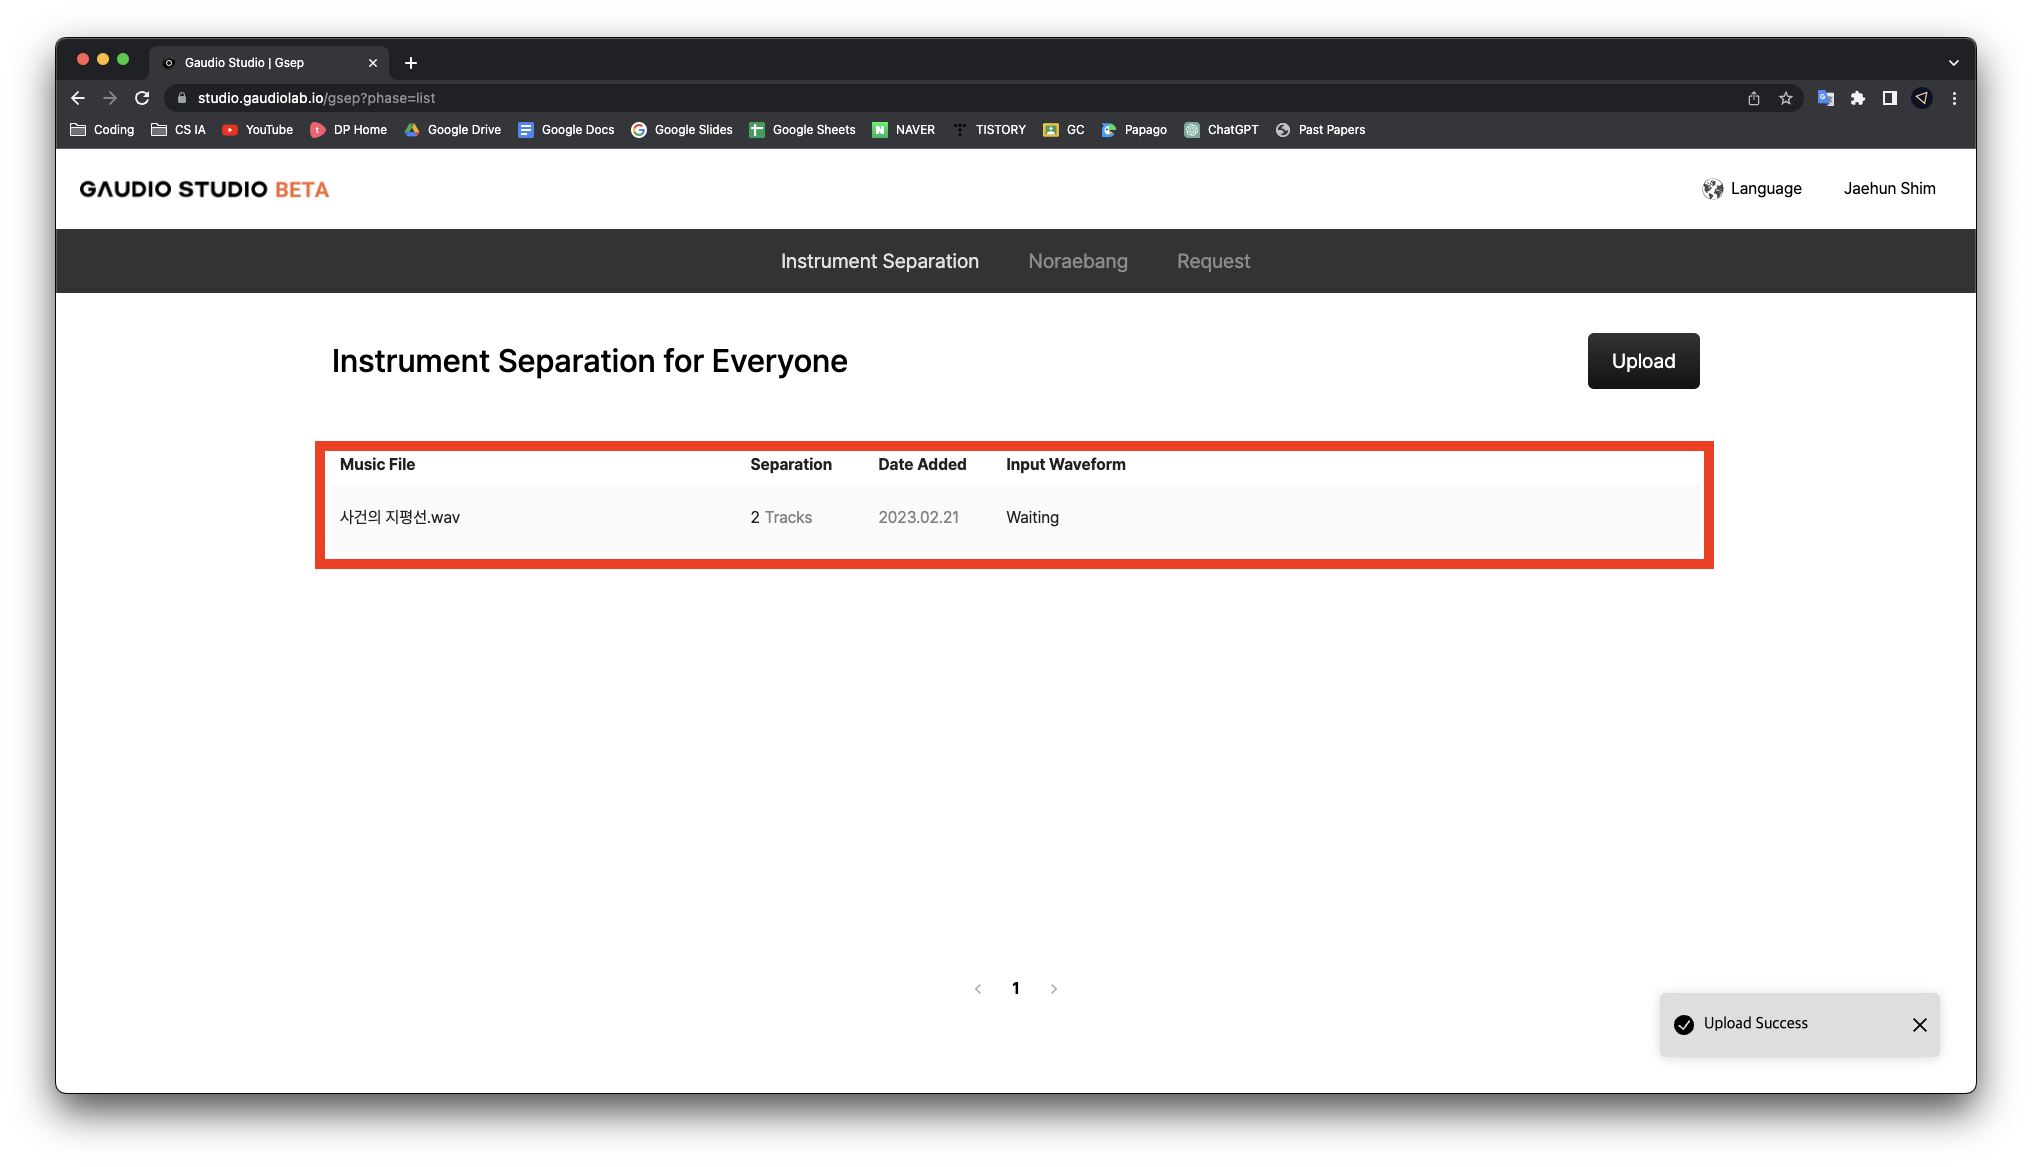Screen dimensions: 2032x1167
Task: Click the address bar URL
Action: click(316, 98)
